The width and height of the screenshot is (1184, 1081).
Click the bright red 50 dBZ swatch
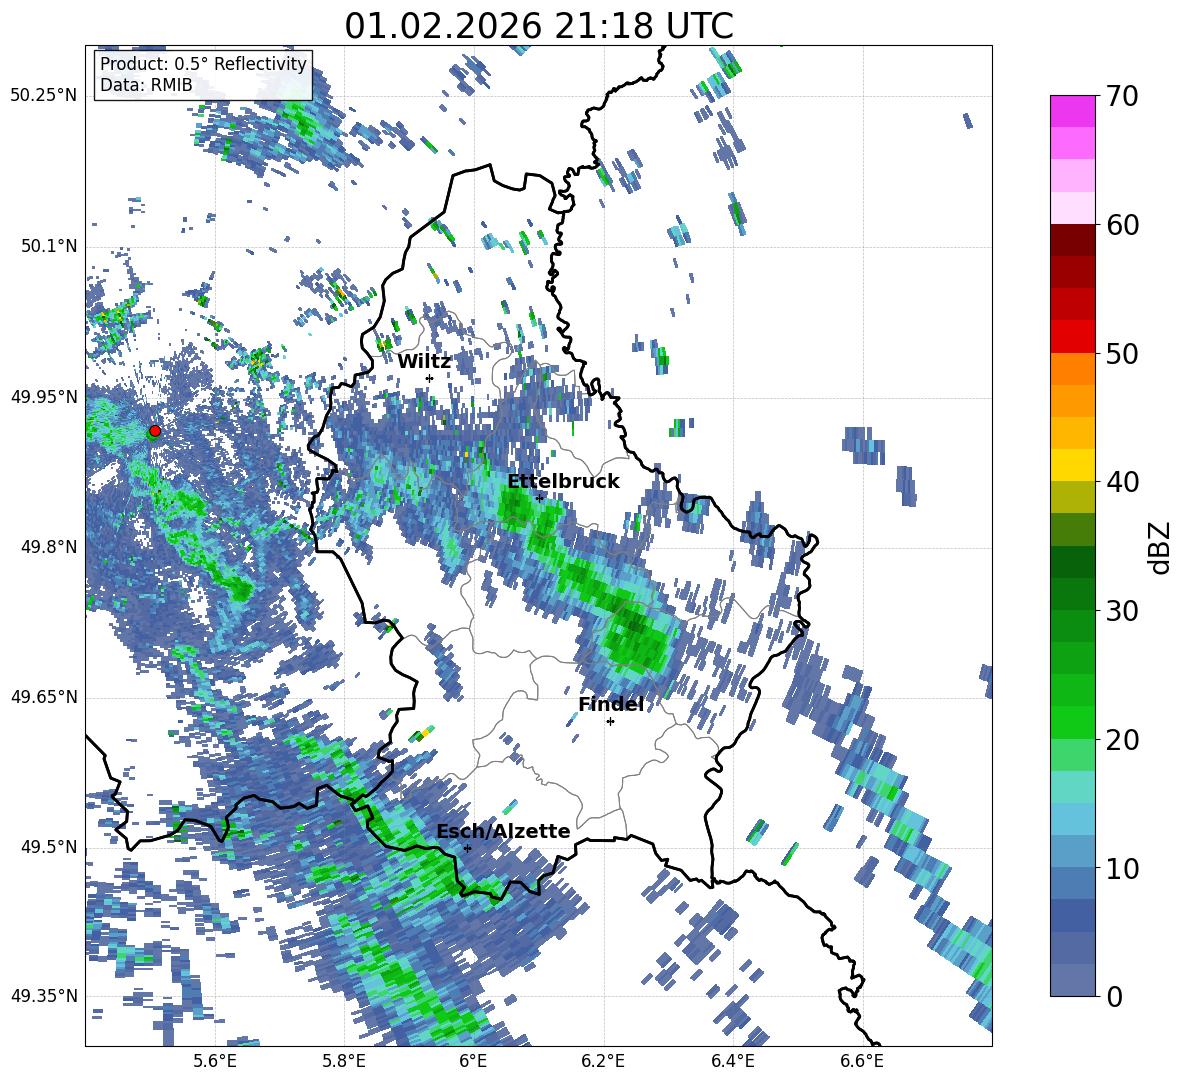coord(1072,337)
